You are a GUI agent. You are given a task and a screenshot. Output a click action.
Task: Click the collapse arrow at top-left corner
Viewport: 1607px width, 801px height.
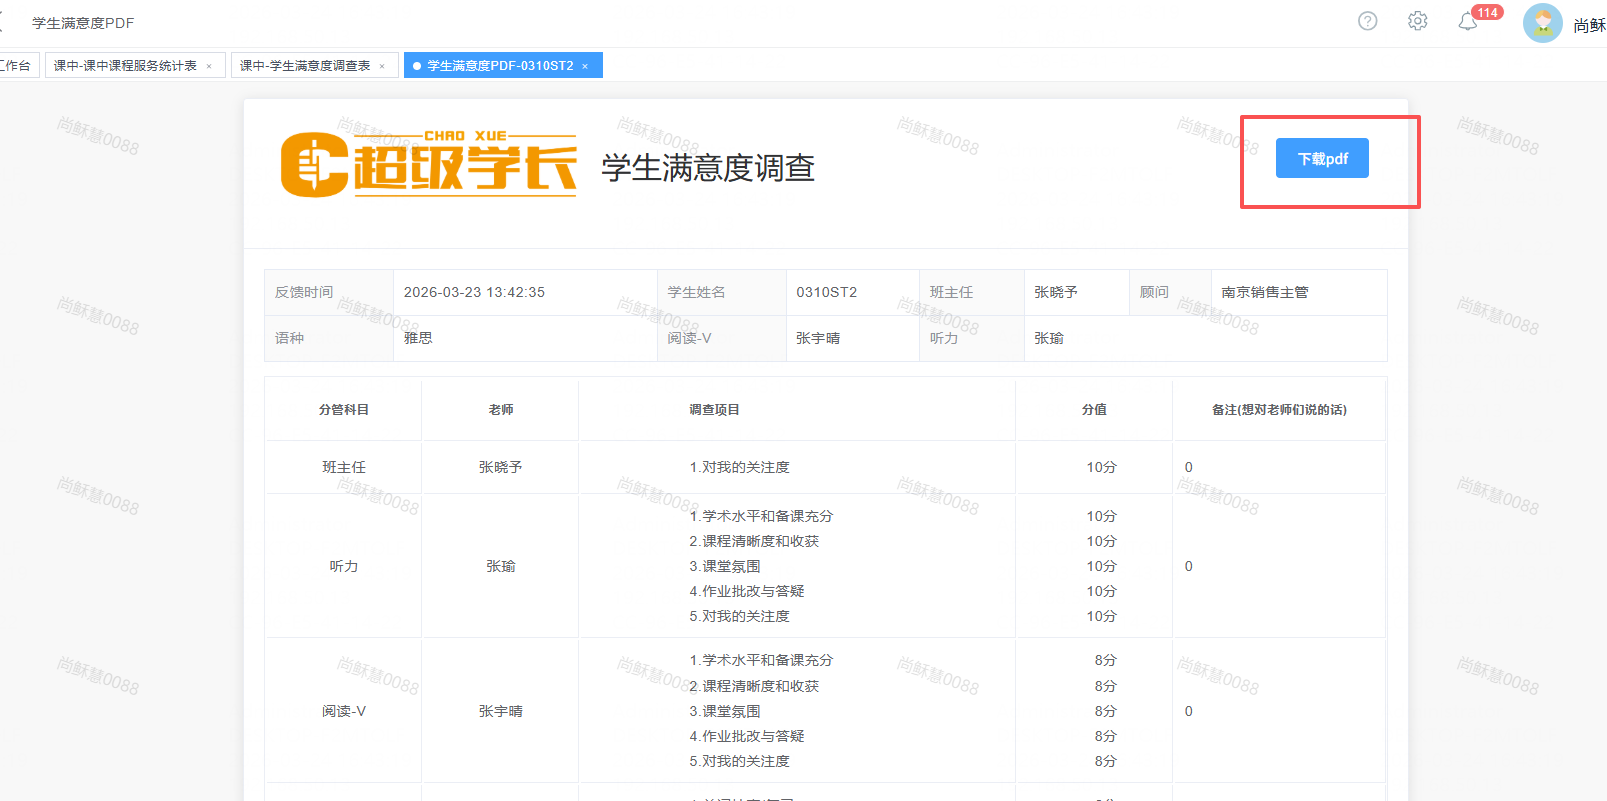pyautogui.click(x=3, y=22)
